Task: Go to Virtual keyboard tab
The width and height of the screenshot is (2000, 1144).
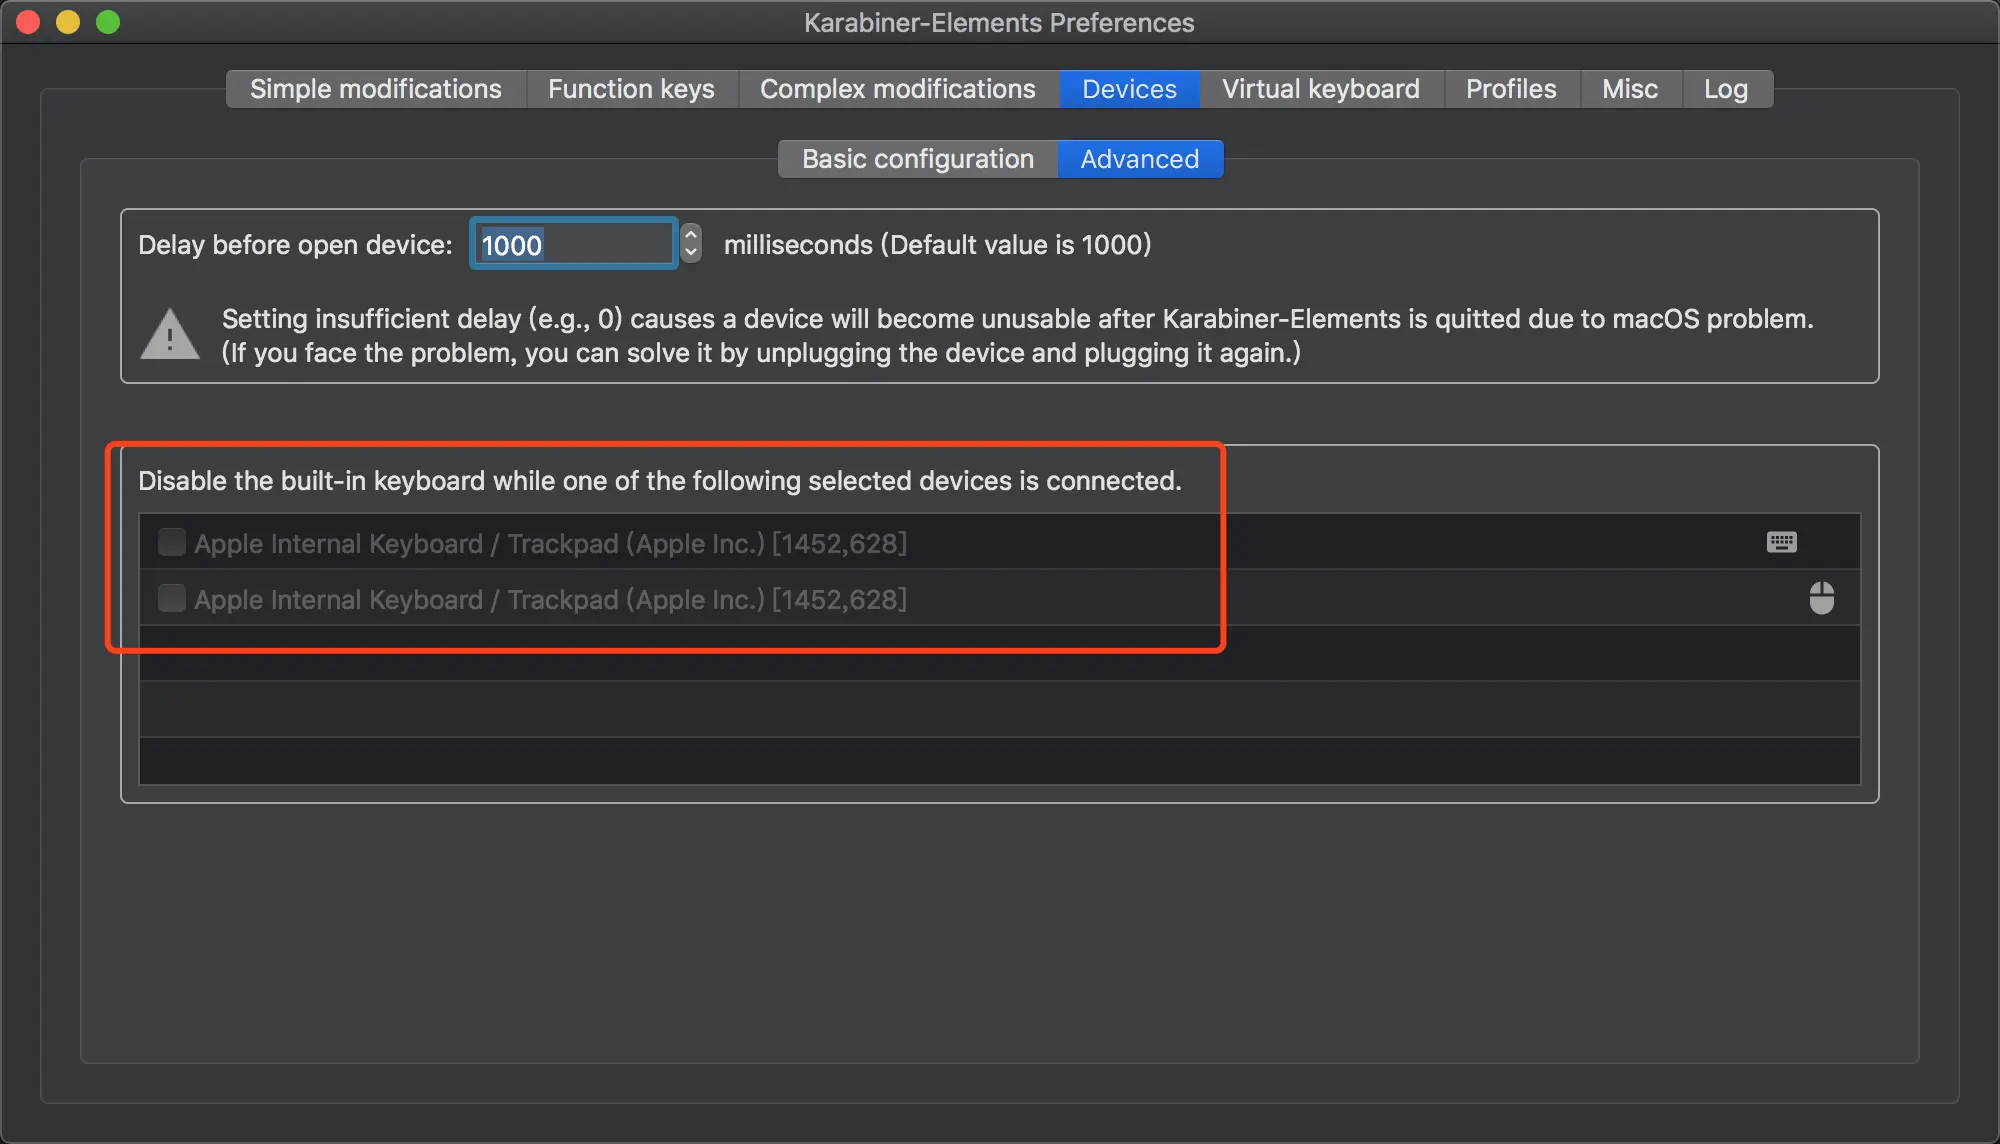Action: pos(1320,89)
